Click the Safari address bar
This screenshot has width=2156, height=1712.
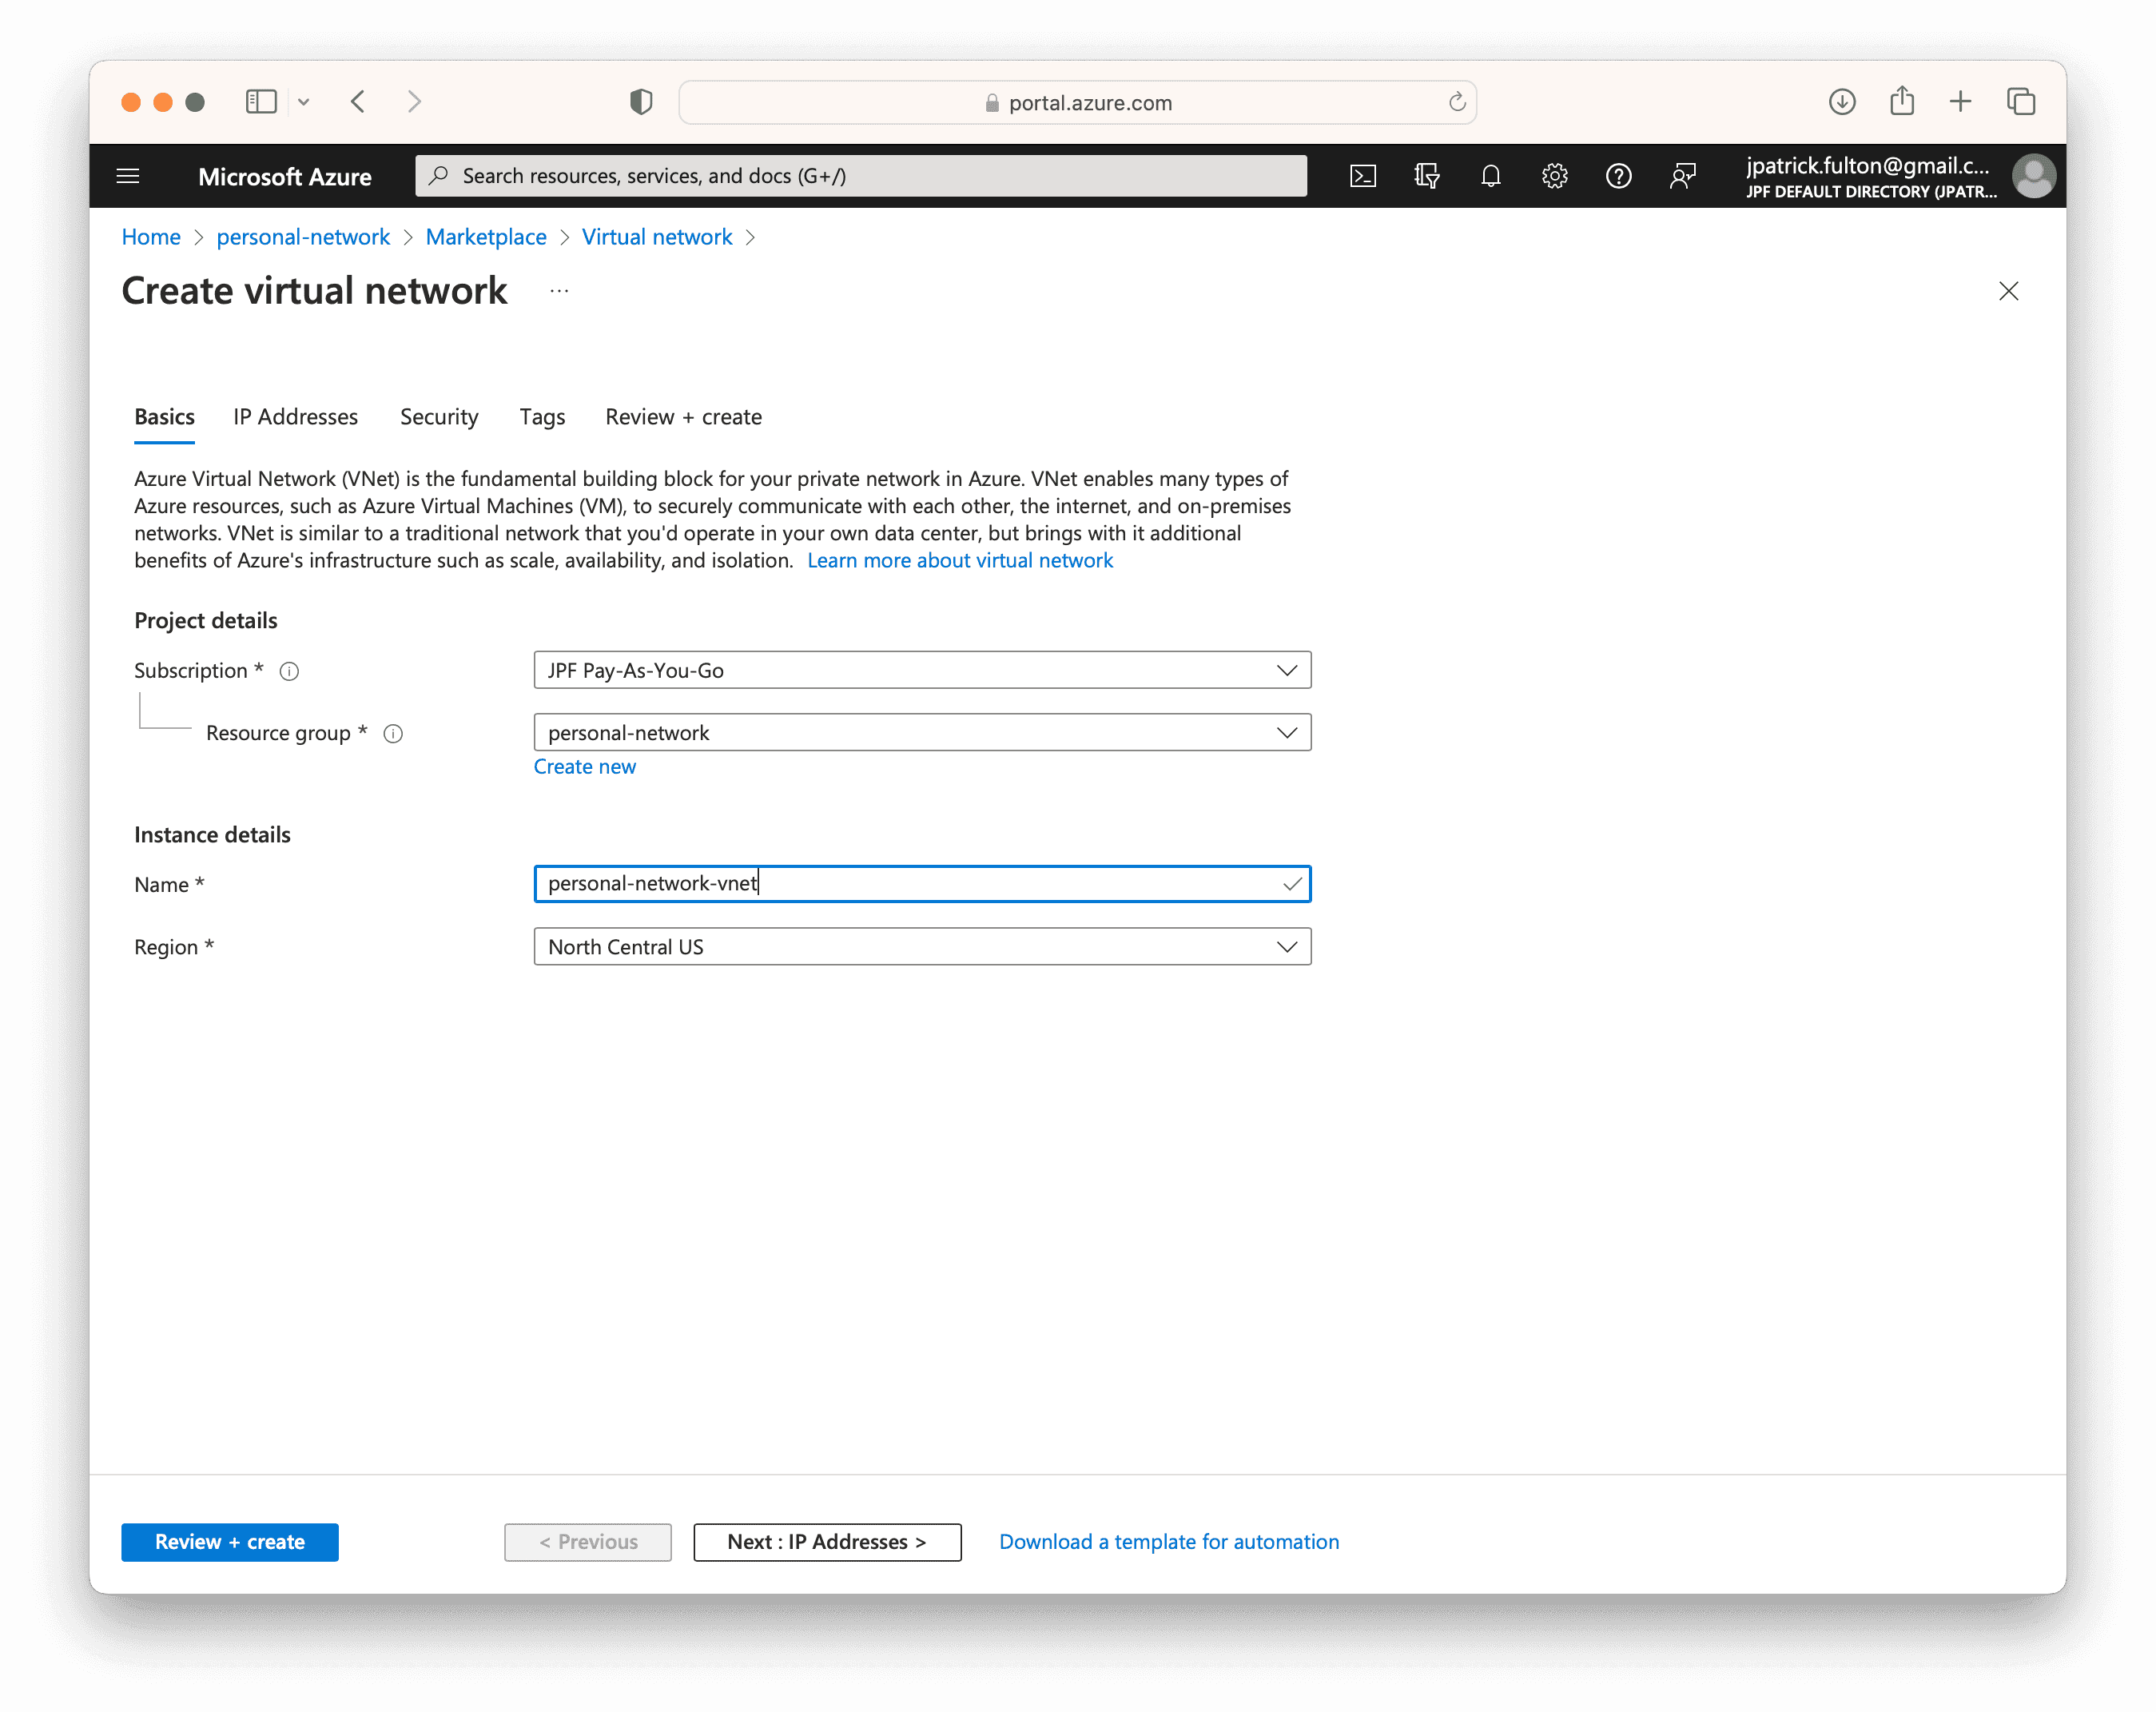click(x=1077, y=102)
